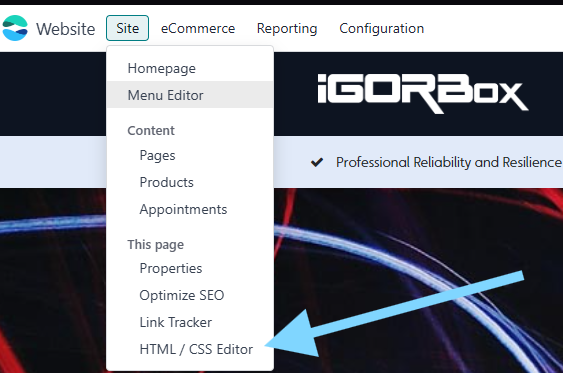Viewport: 563px width, 373px height.
Task: Open Link Tracker for this page
Action: pyautogui.click(x=190, y=322)
